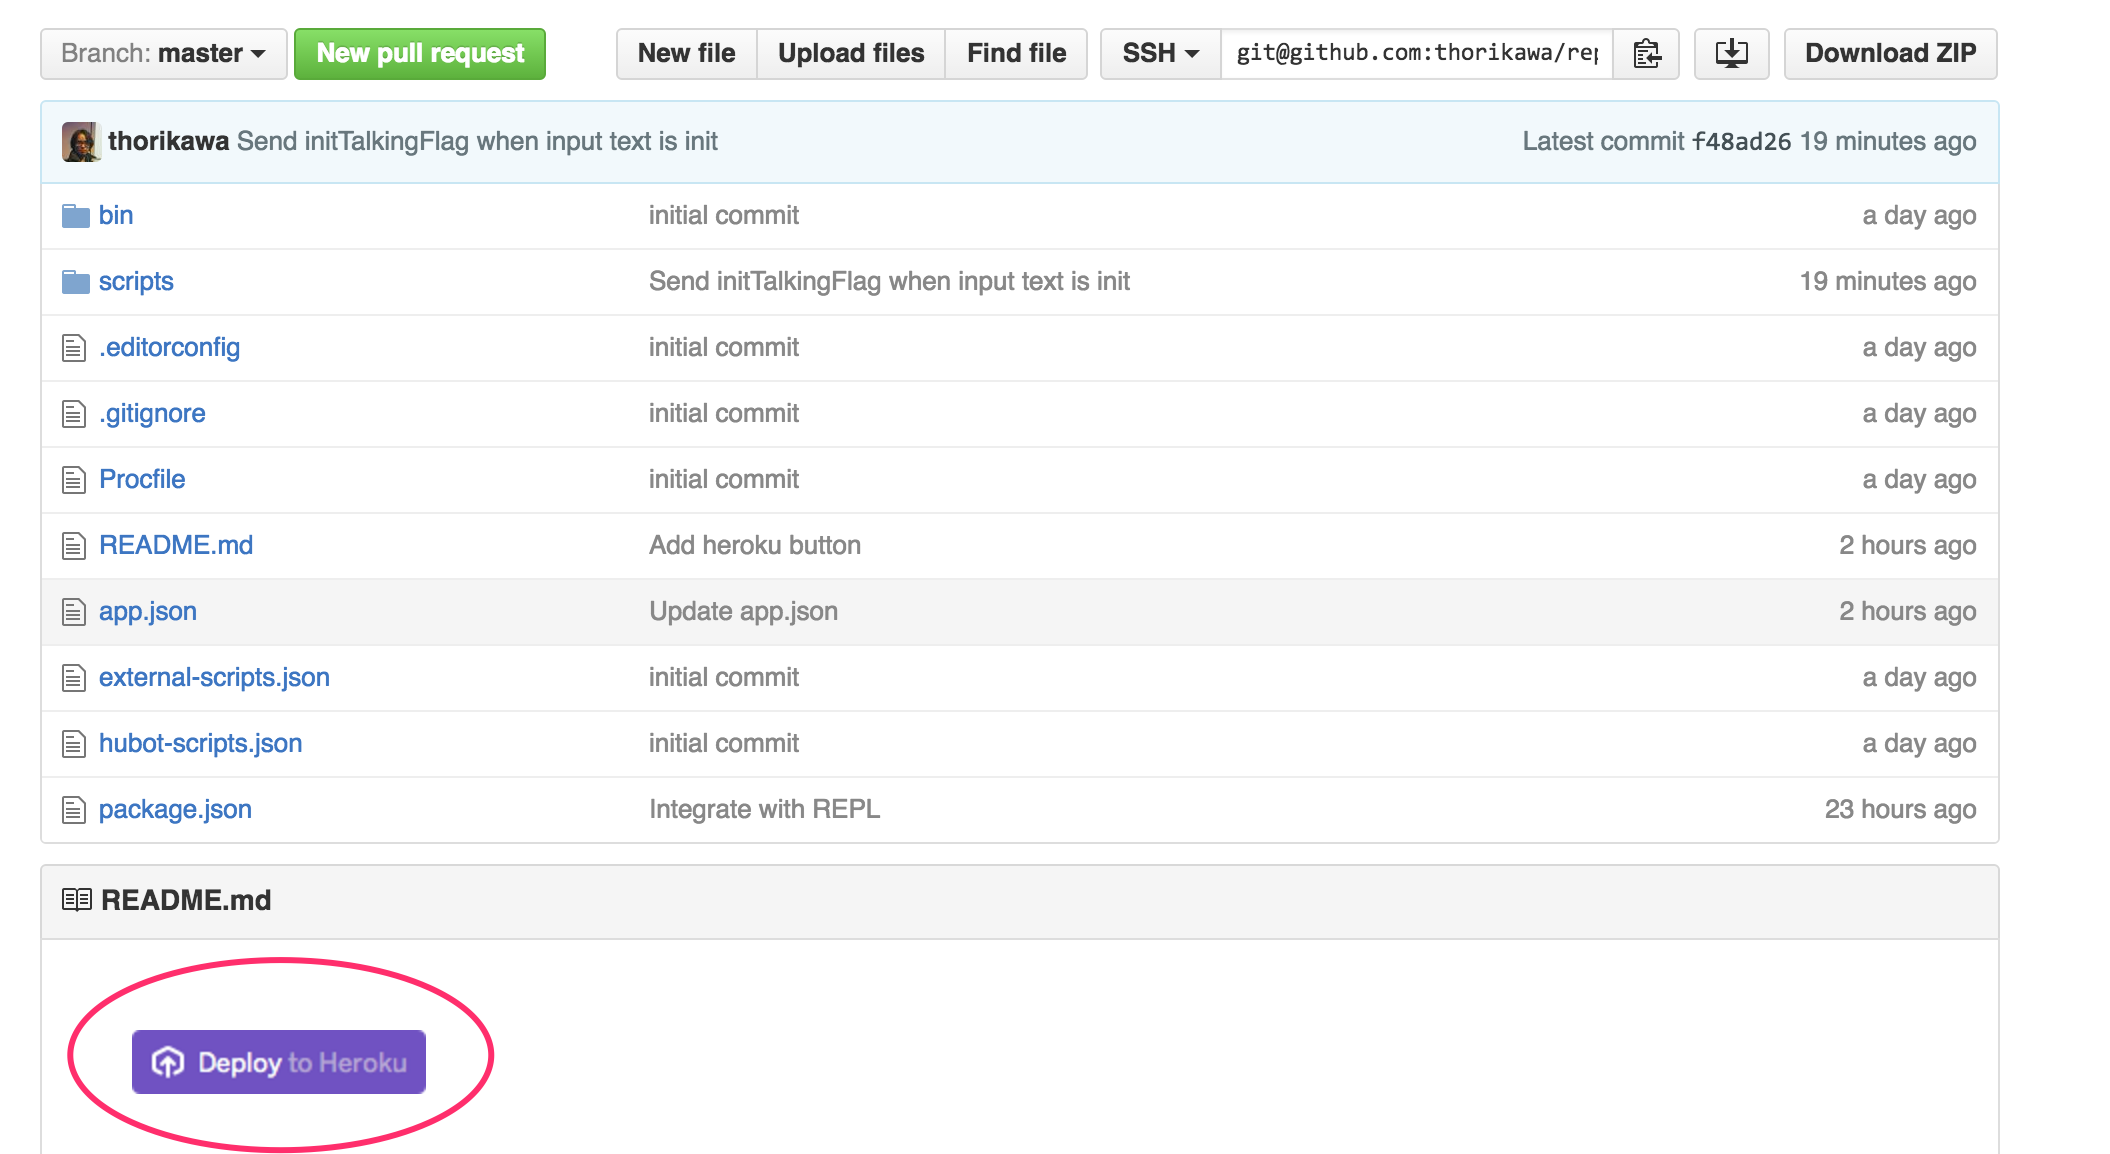Screen dimensions: 2110x1154
Task: Click the Deploy to Heroku button
Action: [x=279, y=1062]
